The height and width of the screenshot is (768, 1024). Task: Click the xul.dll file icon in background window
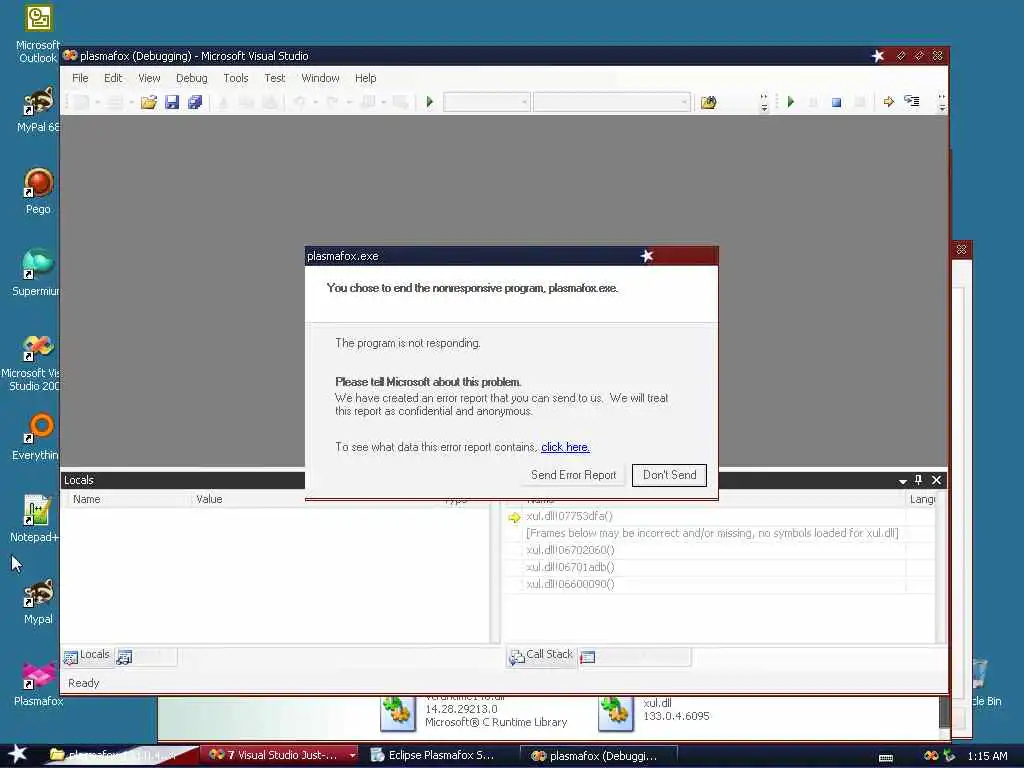(615, 712)
